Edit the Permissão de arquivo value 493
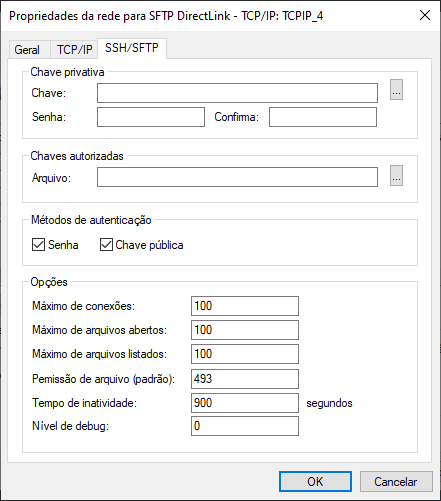The image size is (441, 501). click(x=245, y=379)
